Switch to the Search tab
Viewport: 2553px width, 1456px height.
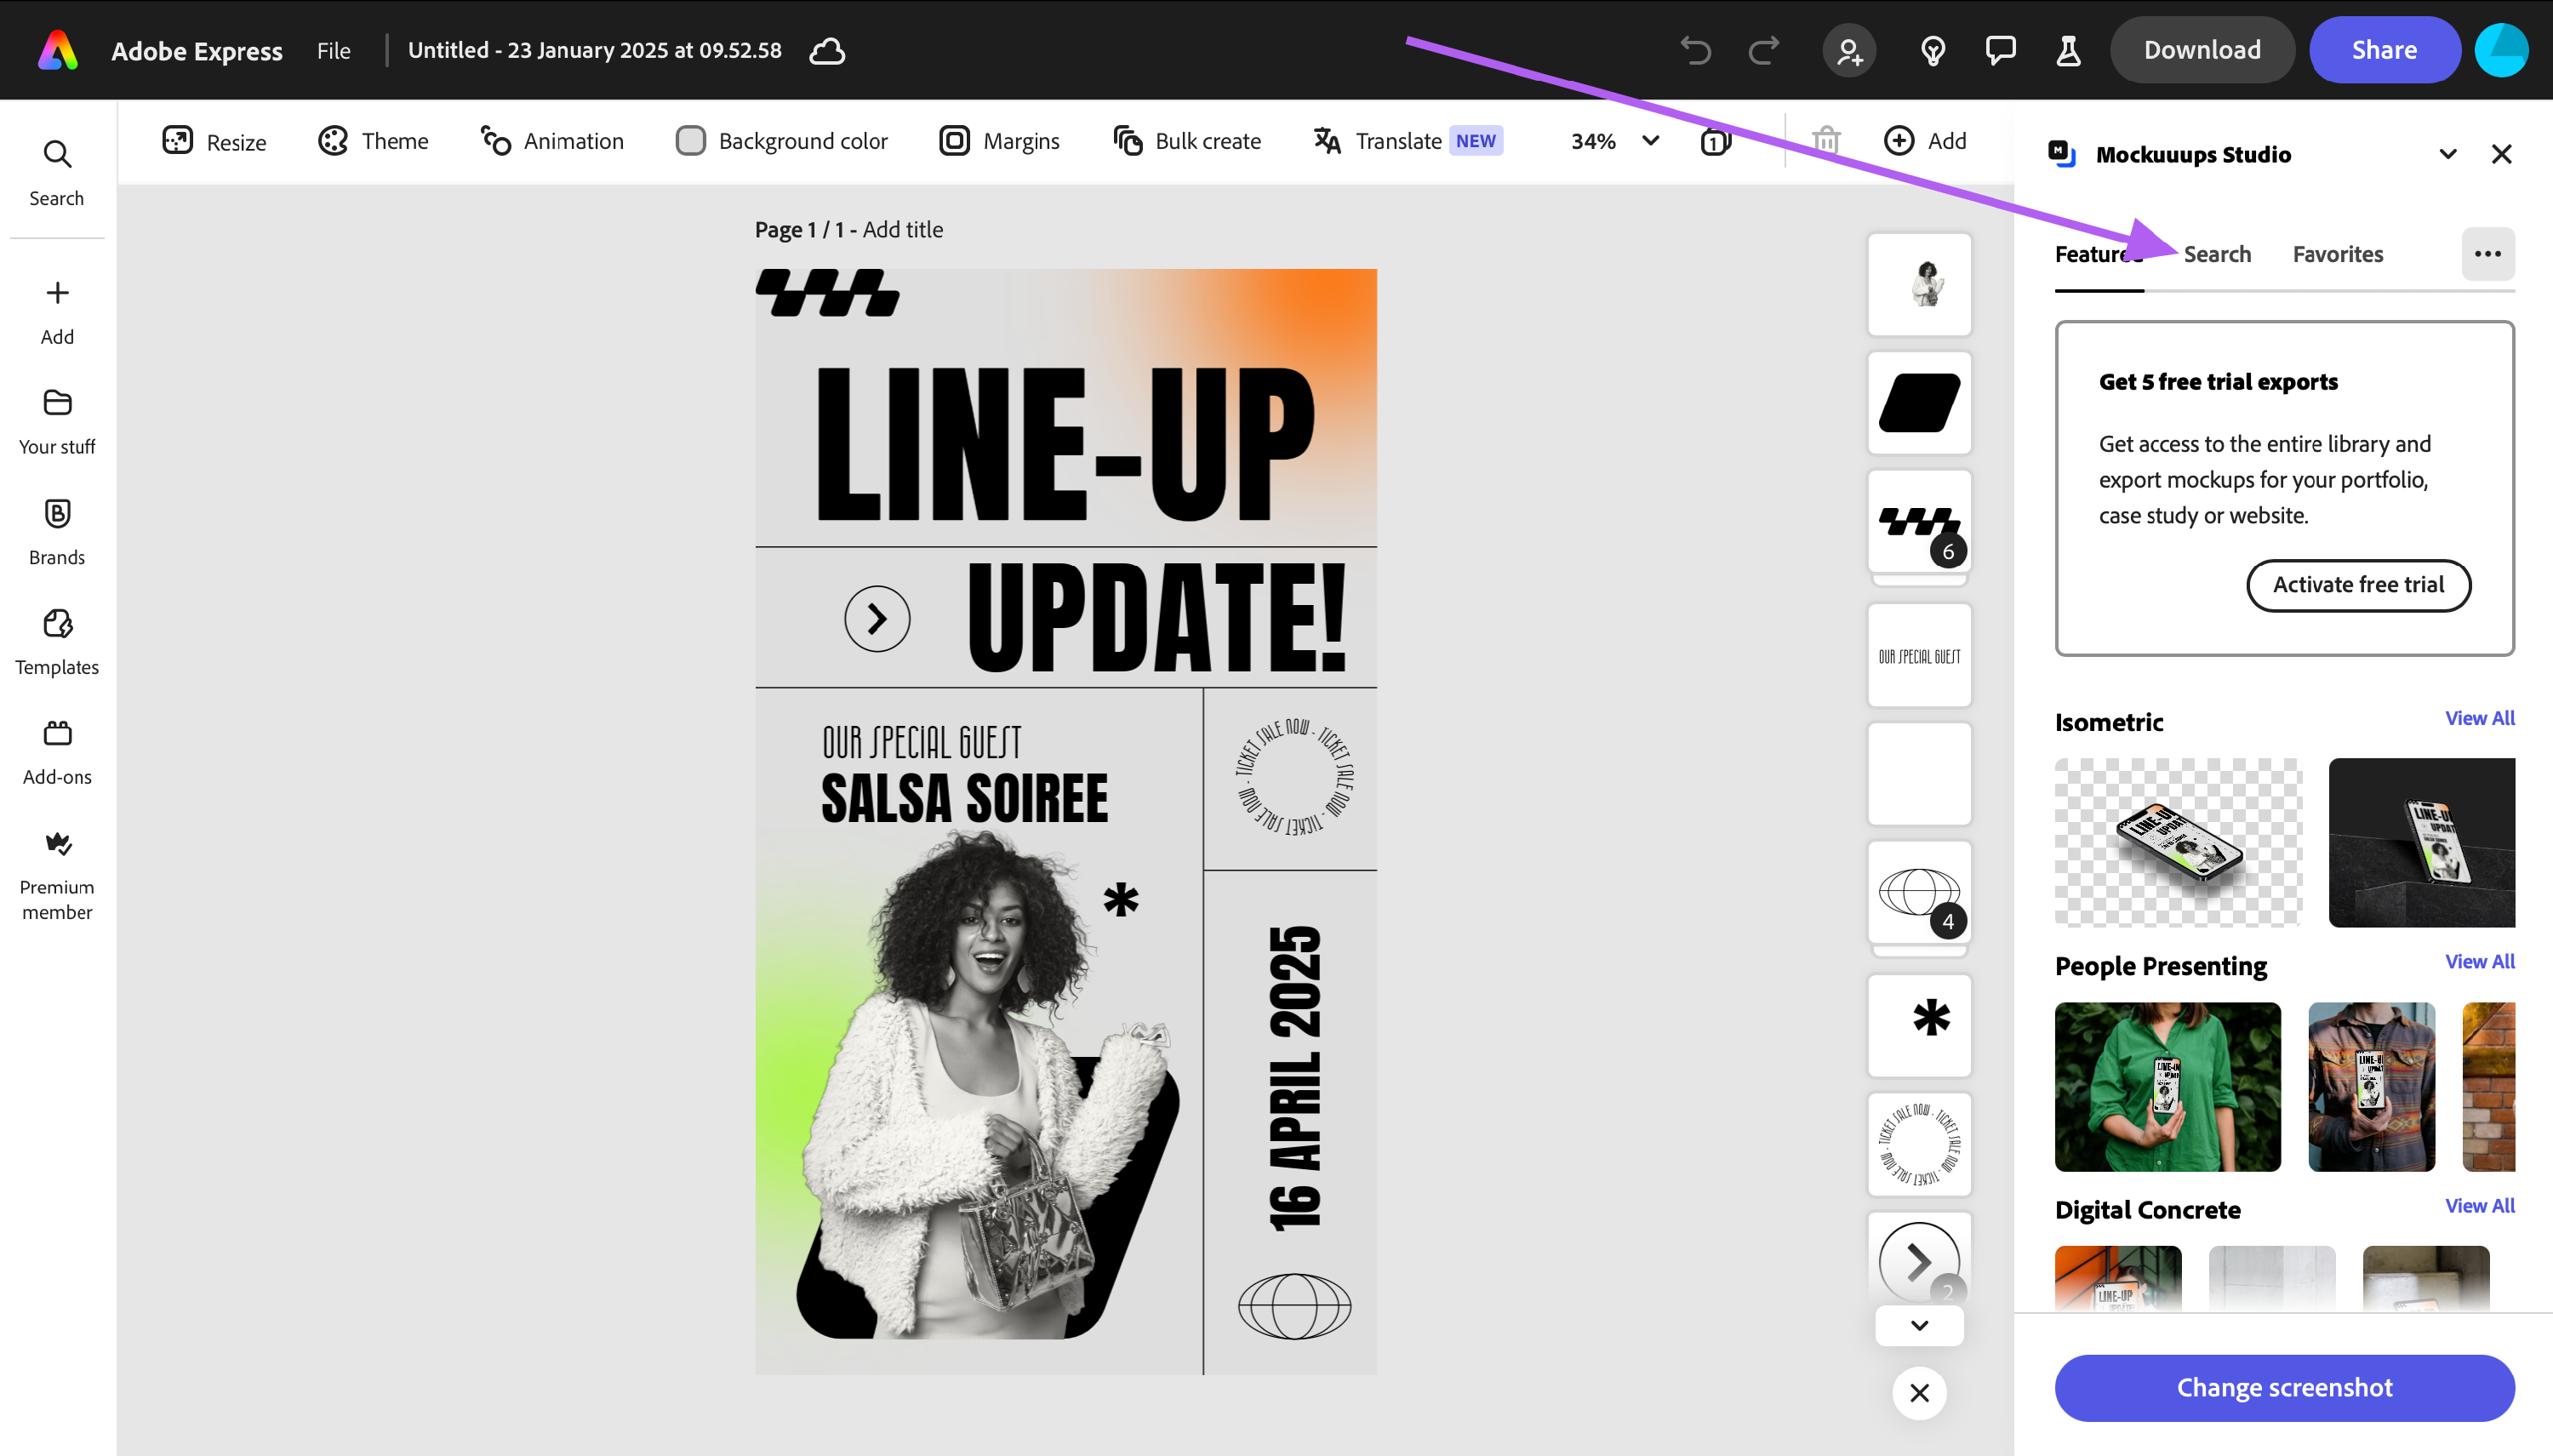pyautogui.click(x=2217, y=254)
